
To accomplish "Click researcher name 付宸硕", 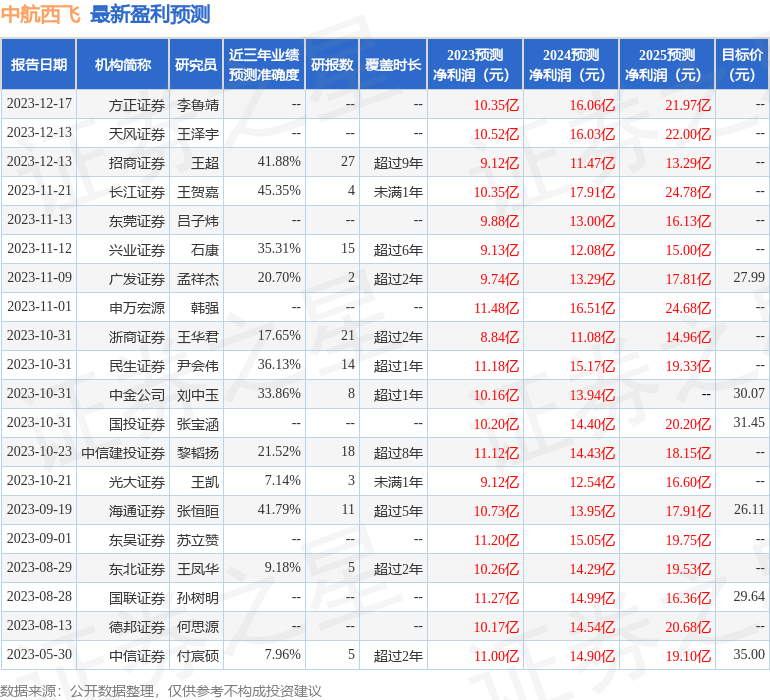I will 198,656.
